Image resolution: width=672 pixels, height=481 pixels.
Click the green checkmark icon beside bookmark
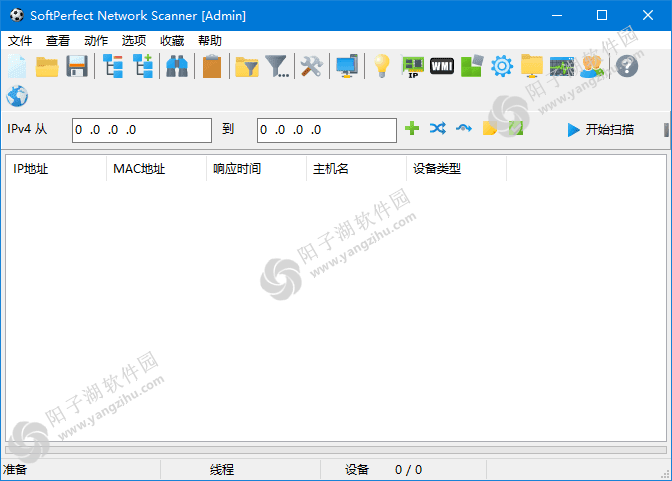(516, 128)
